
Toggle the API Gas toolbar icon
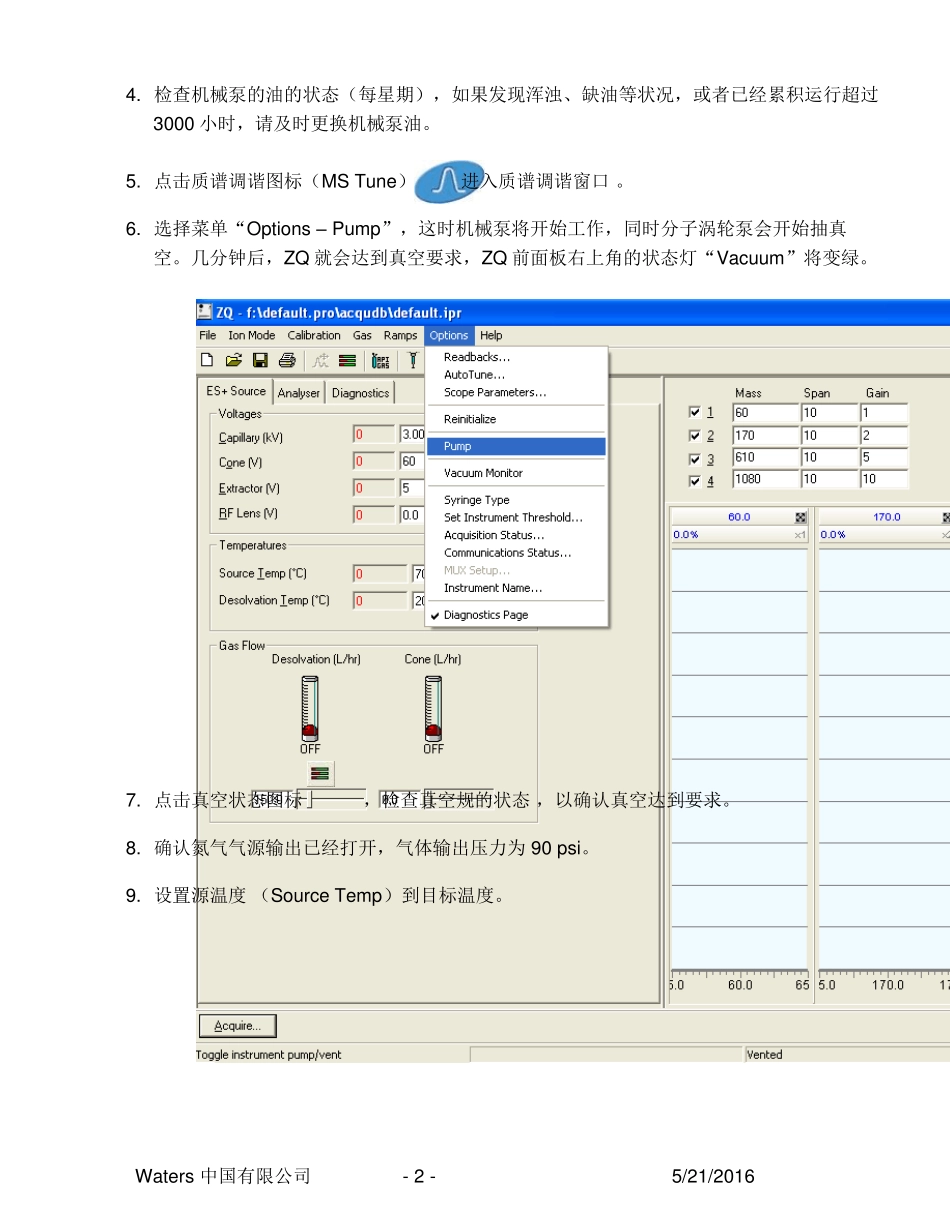[x=381, y=361]
